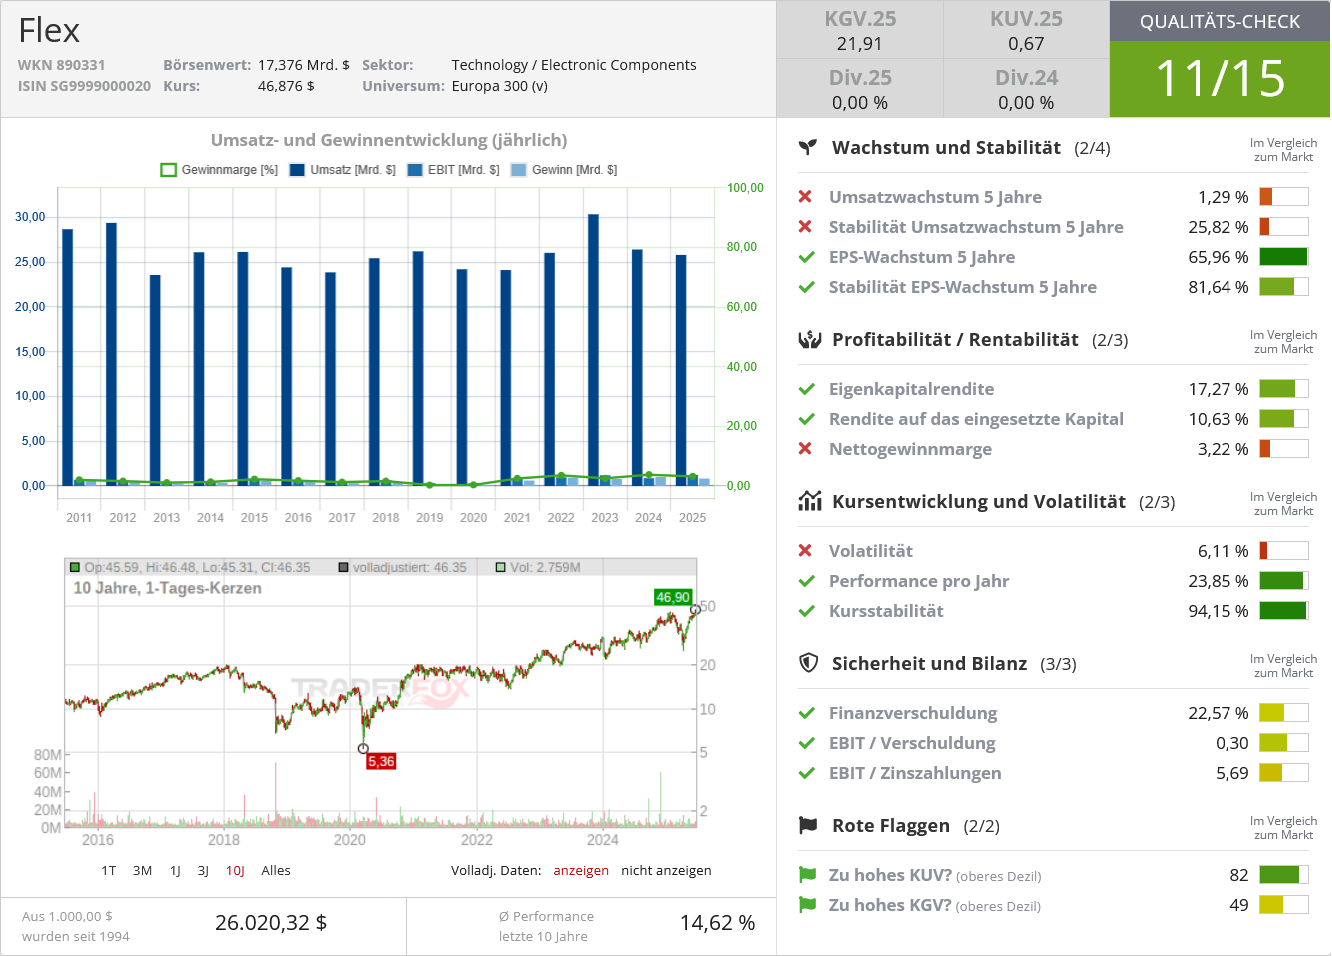1332x956 pixels.
Task: Toggle Umsatz [Mrd. $] legend series
Action: pos(342,170)
